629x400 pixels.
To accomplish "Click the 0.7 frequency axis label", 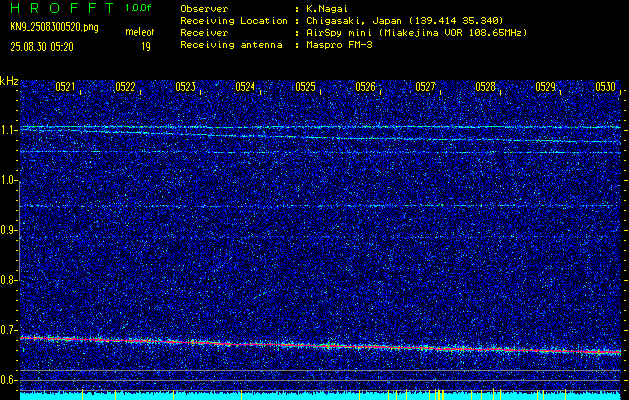I will pos(8,330).
